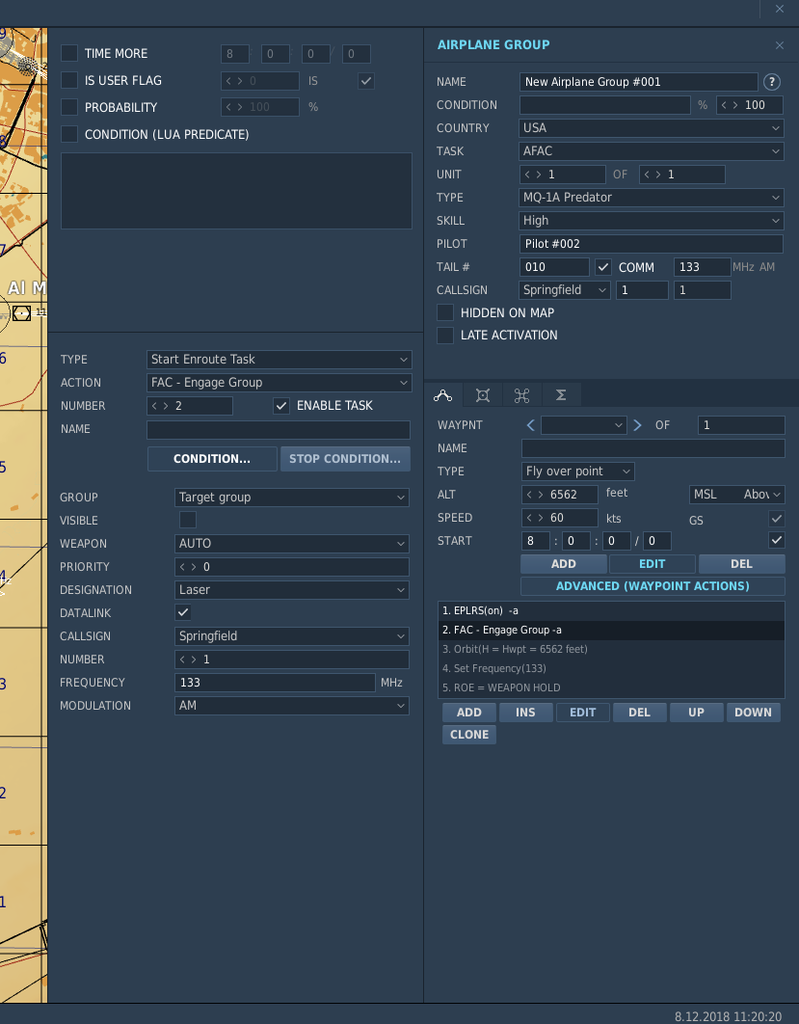The height and width of the screenshot is (1024, 799).
Task: Uncheck the Datalink checkbox
Action: point(183,613)
